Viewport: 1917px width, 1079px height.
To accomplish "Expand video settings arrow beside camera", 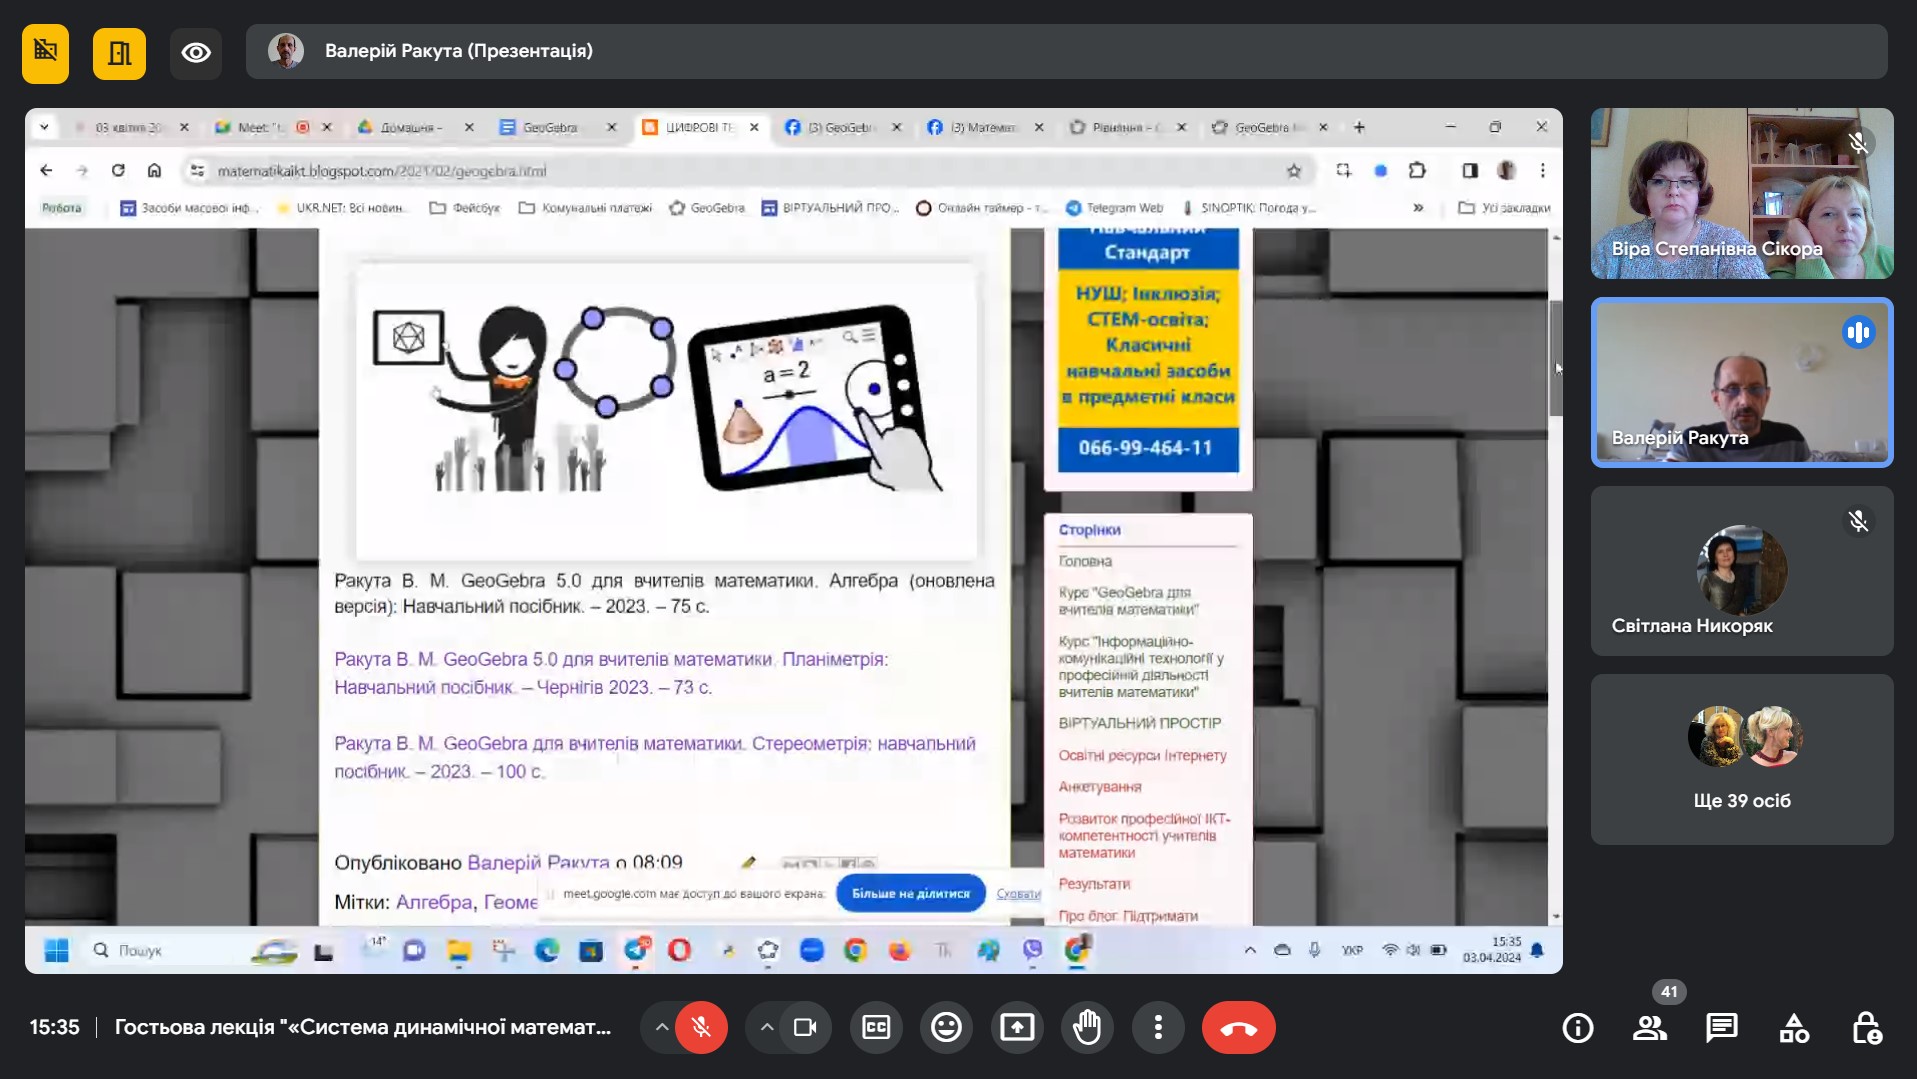I will tap(766, 1027).
